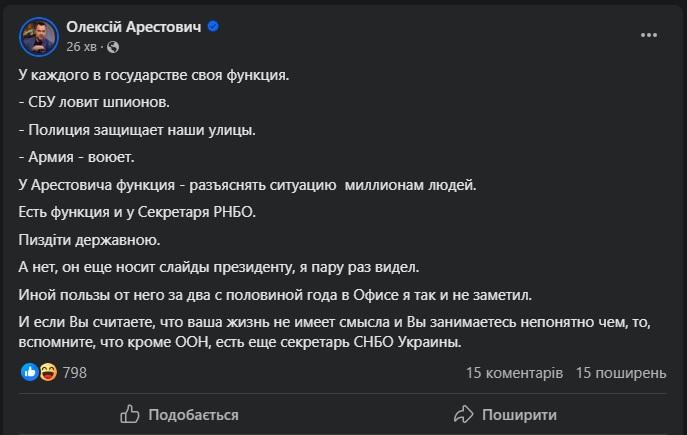Screen dimensions: 687x435
Task: Click the blue thumbs-up reaction emoji
Action: click(28, 372)
